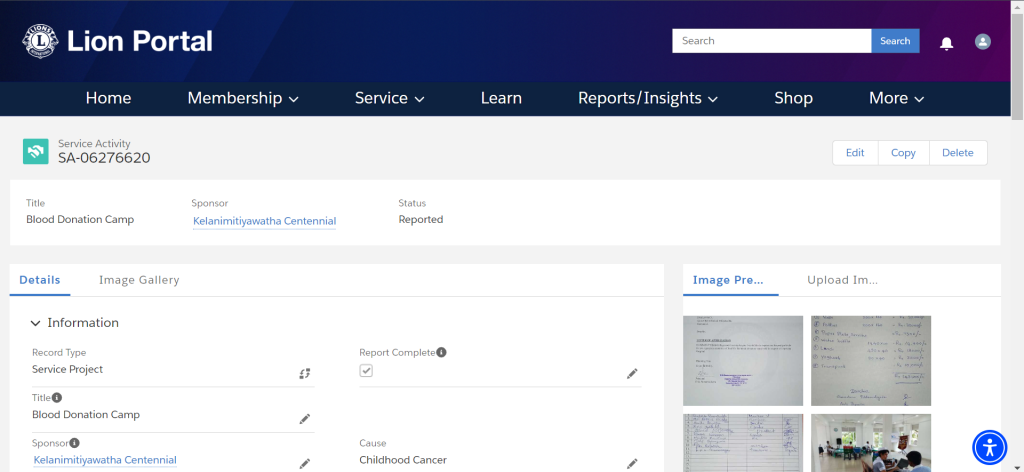Switch to the Image Gallery tab
Viewport: 1024px width, 472px height.
coord(139,280)
